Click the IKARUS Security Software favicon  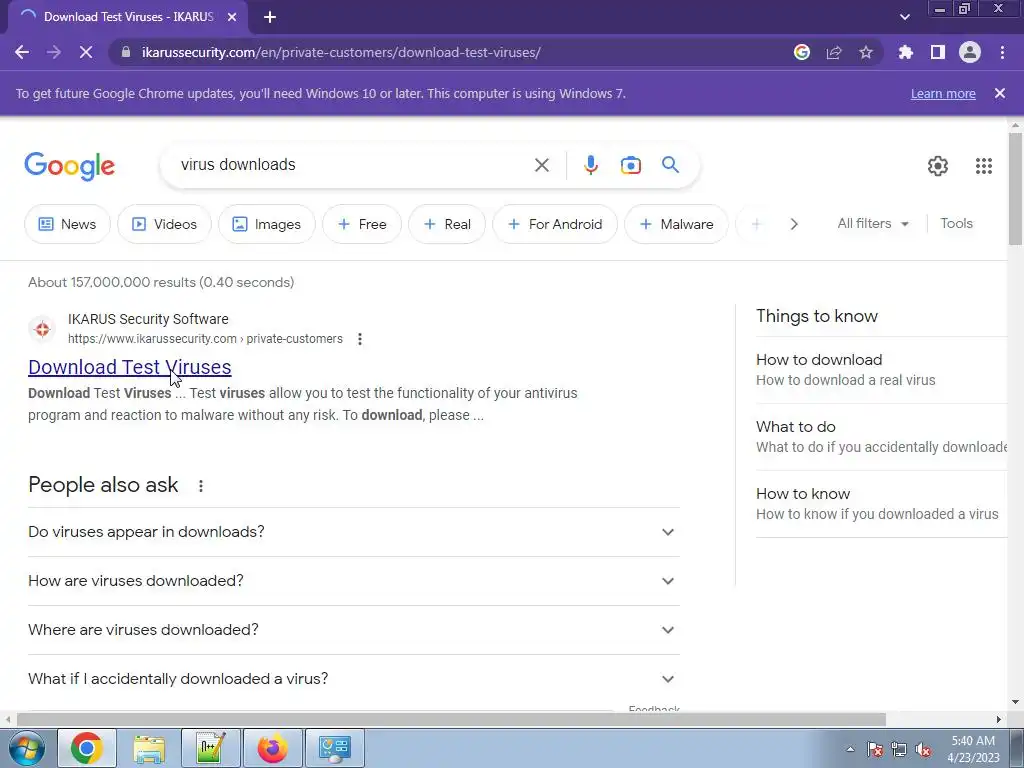coord(42,329)
